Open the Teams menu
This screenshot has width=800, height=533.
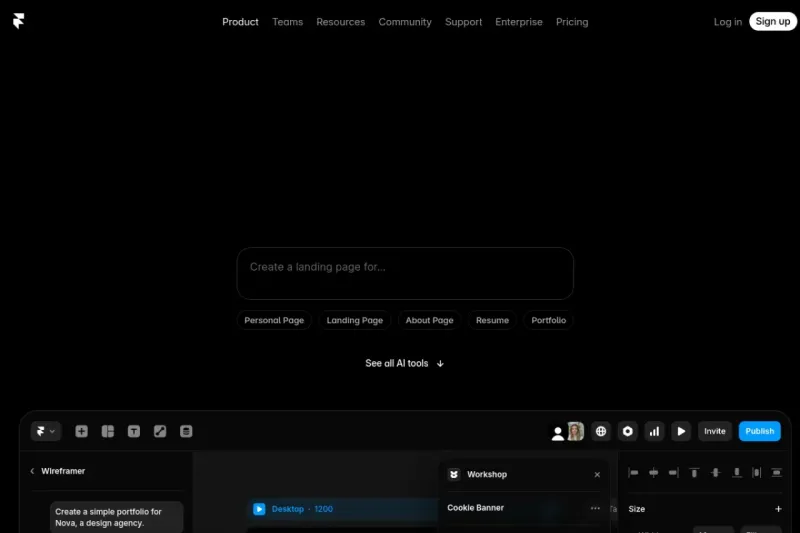(287, 22)
